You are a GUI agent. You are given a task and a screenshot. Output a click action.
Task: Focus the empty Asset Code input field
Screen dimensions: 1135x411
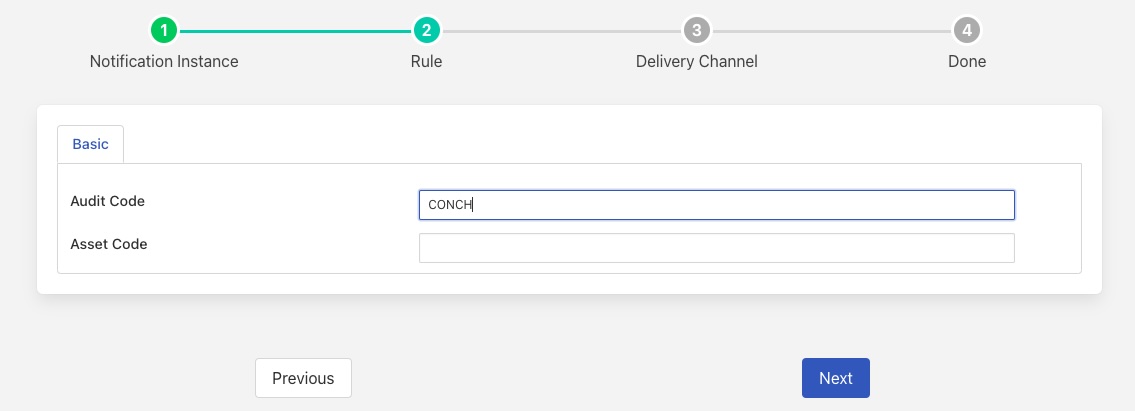[716, 248]
